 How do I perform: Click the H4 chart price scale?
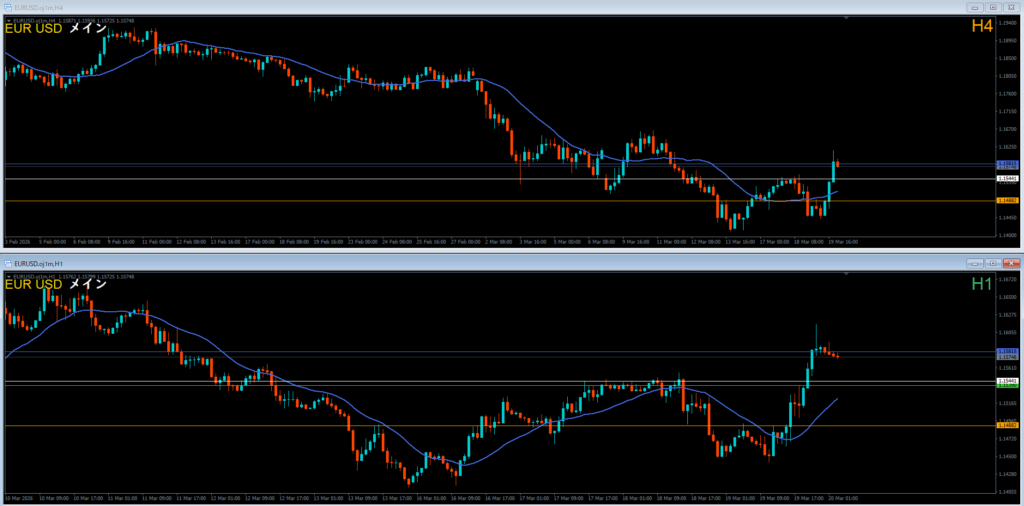[x=1008, y=110]
